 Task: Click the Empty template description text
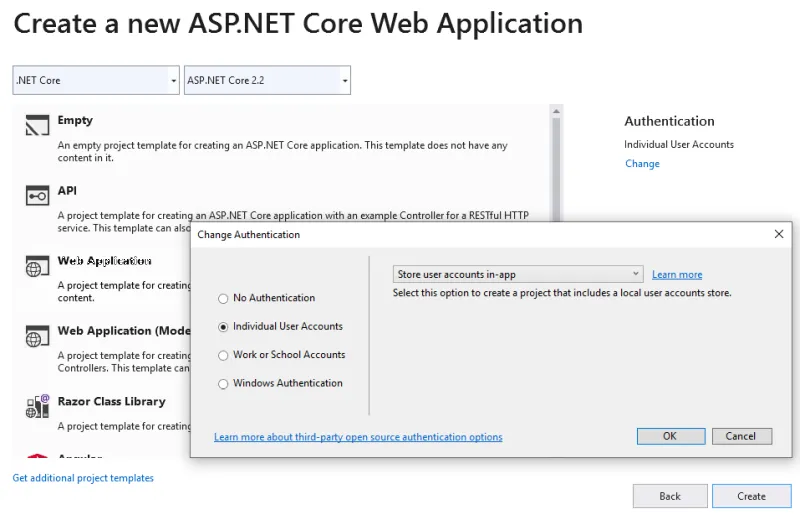pyautogui.click(x=282, y=152)
